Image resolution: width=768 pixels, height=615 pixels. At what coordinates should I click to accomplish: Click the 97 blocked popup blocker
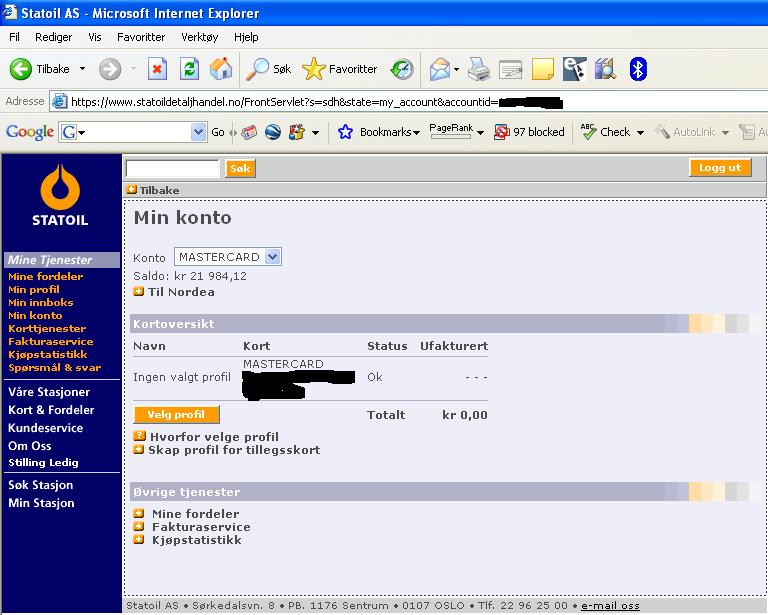[529, 132]
